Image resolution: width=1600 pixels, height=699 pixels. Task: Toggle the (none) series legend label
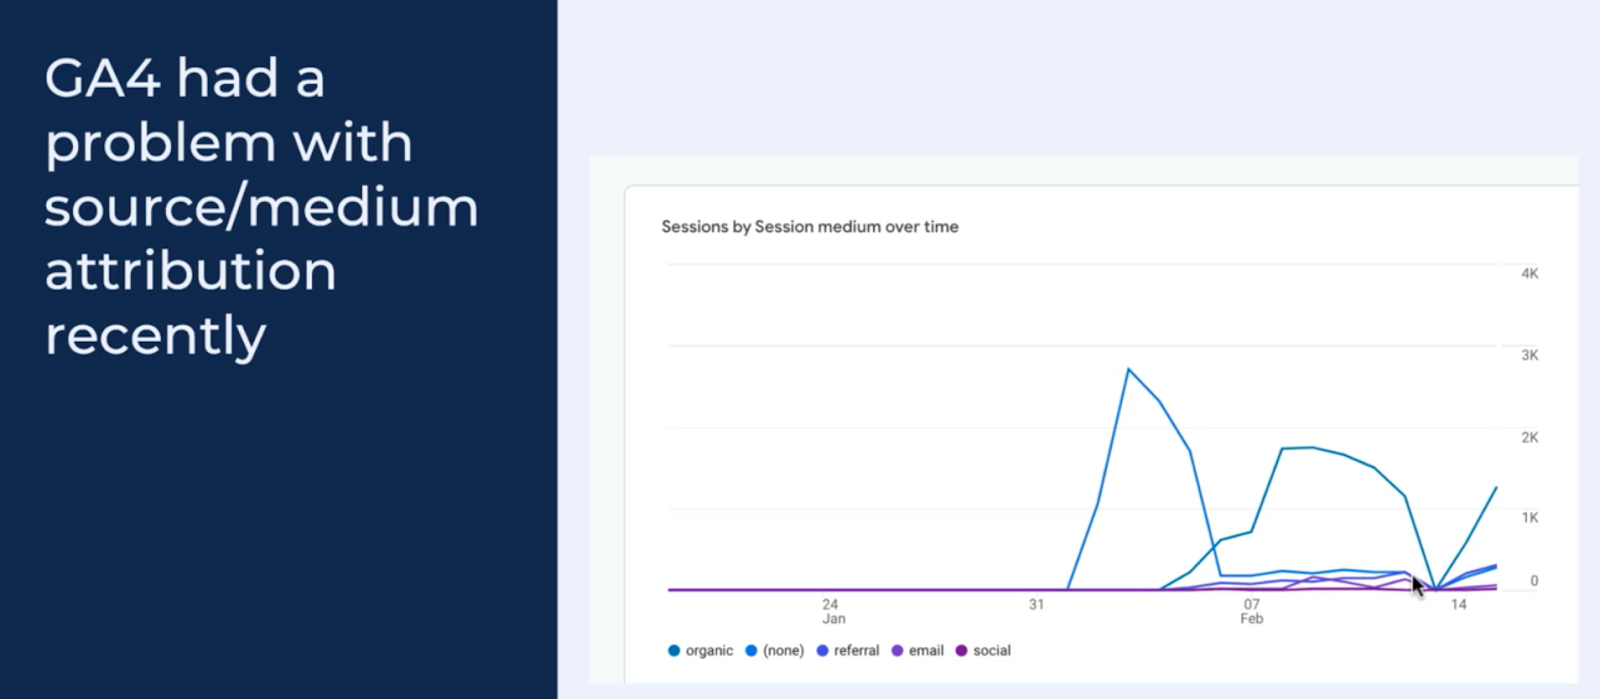point(783,651)
